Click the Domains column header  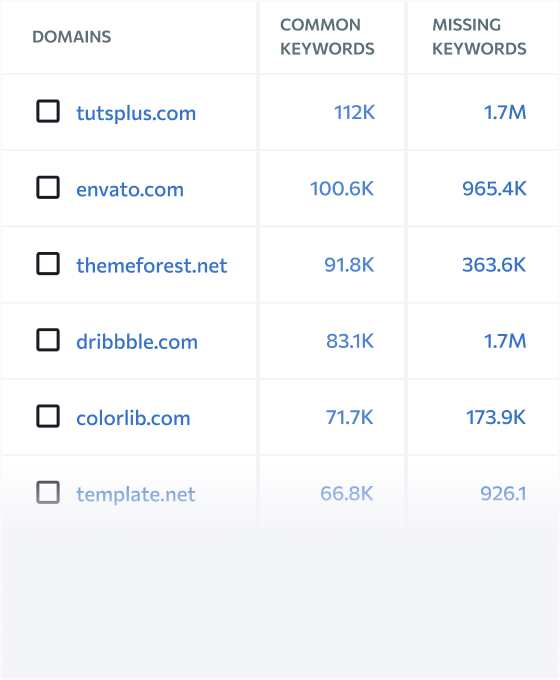(x=72, y=37)
